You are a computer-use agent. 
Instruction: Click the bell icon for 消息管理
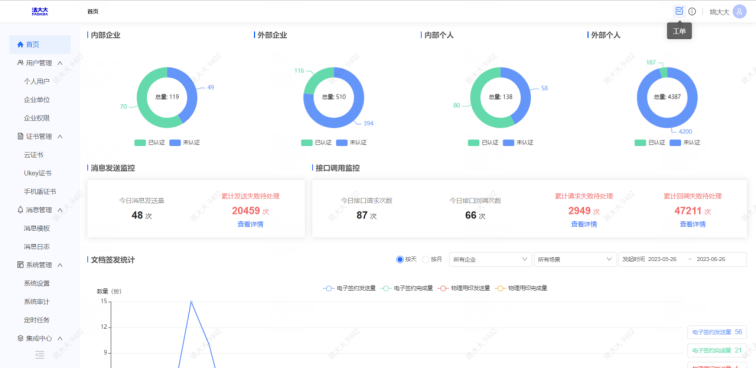click(20, 210)
